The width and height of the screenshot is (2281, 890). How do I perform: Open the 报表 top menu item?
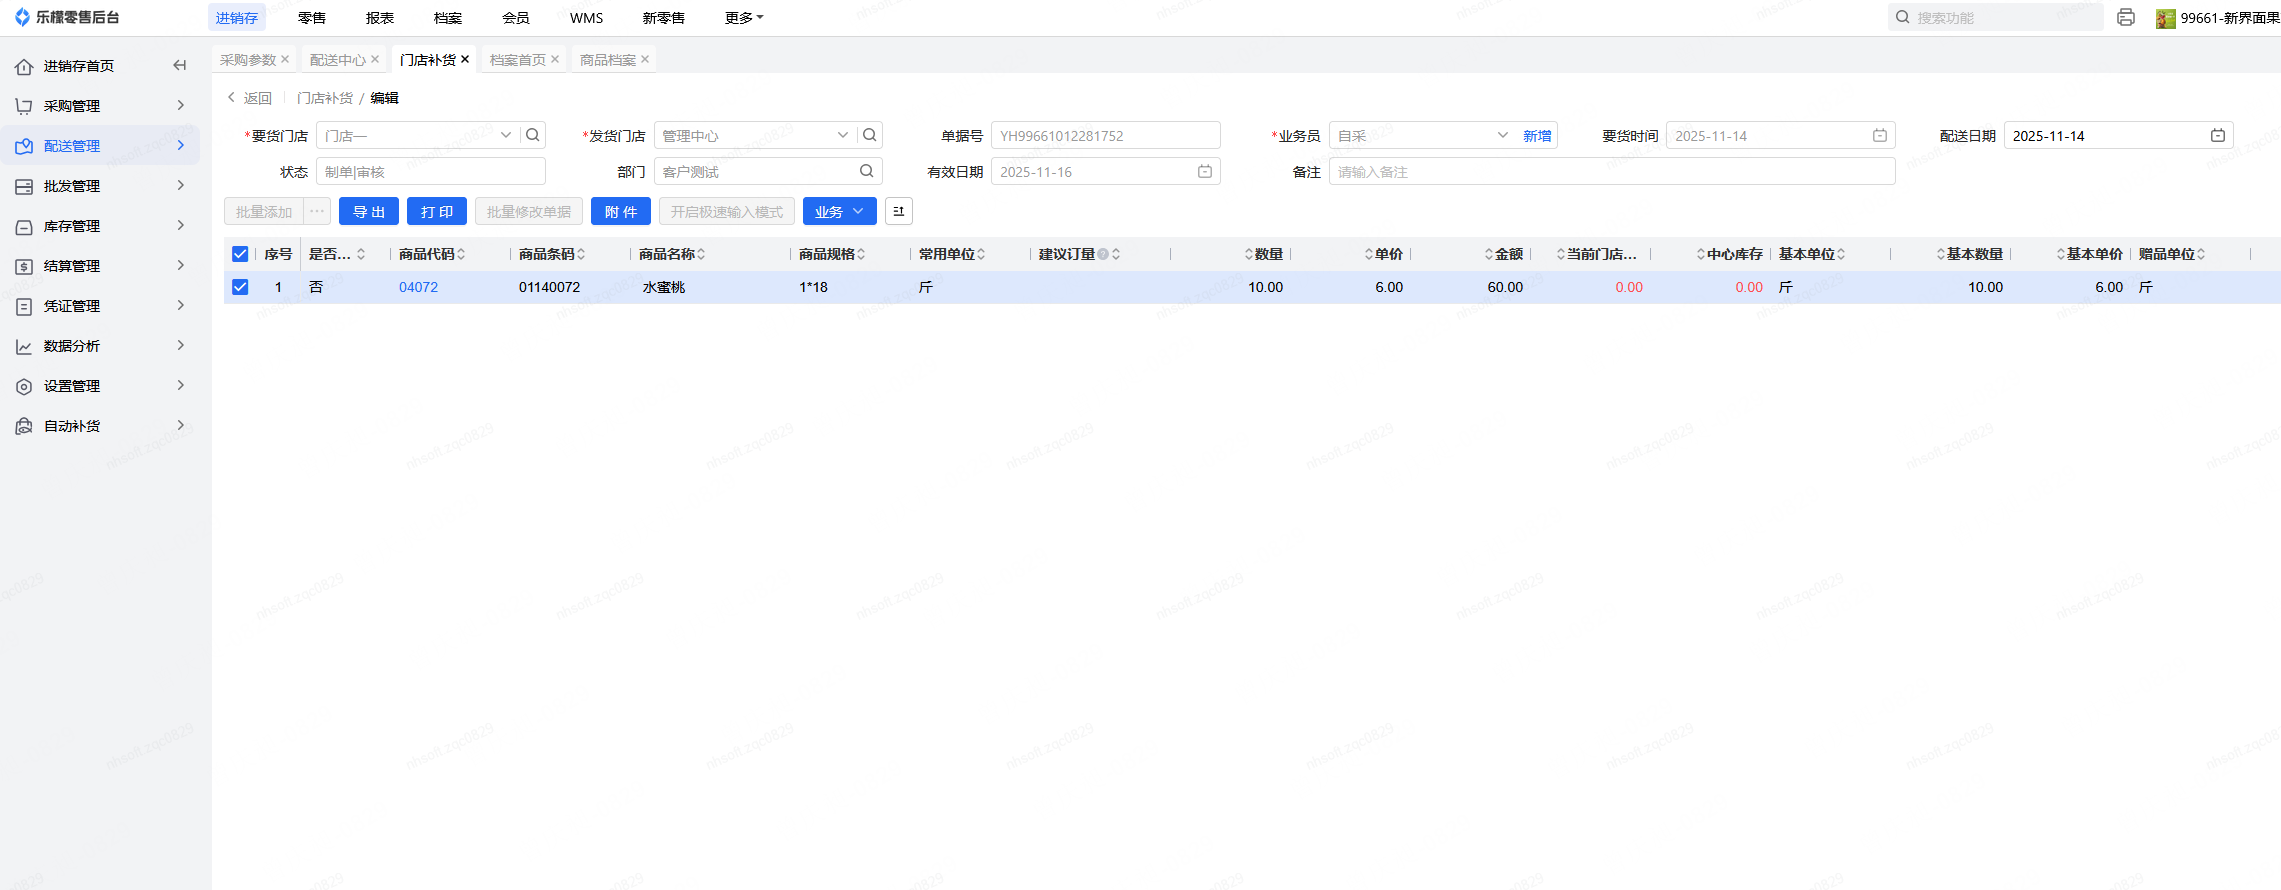point(379,18)
